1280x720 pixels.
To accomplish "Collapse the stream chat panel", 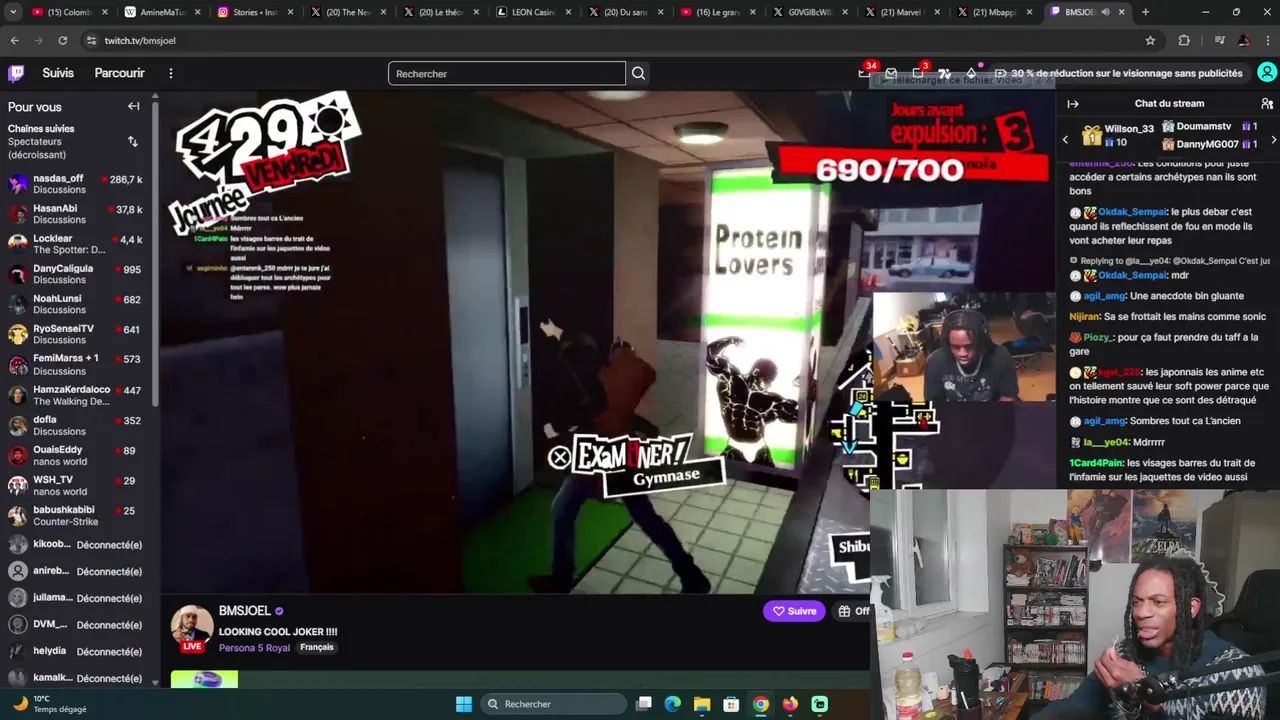I will 1073,104.
